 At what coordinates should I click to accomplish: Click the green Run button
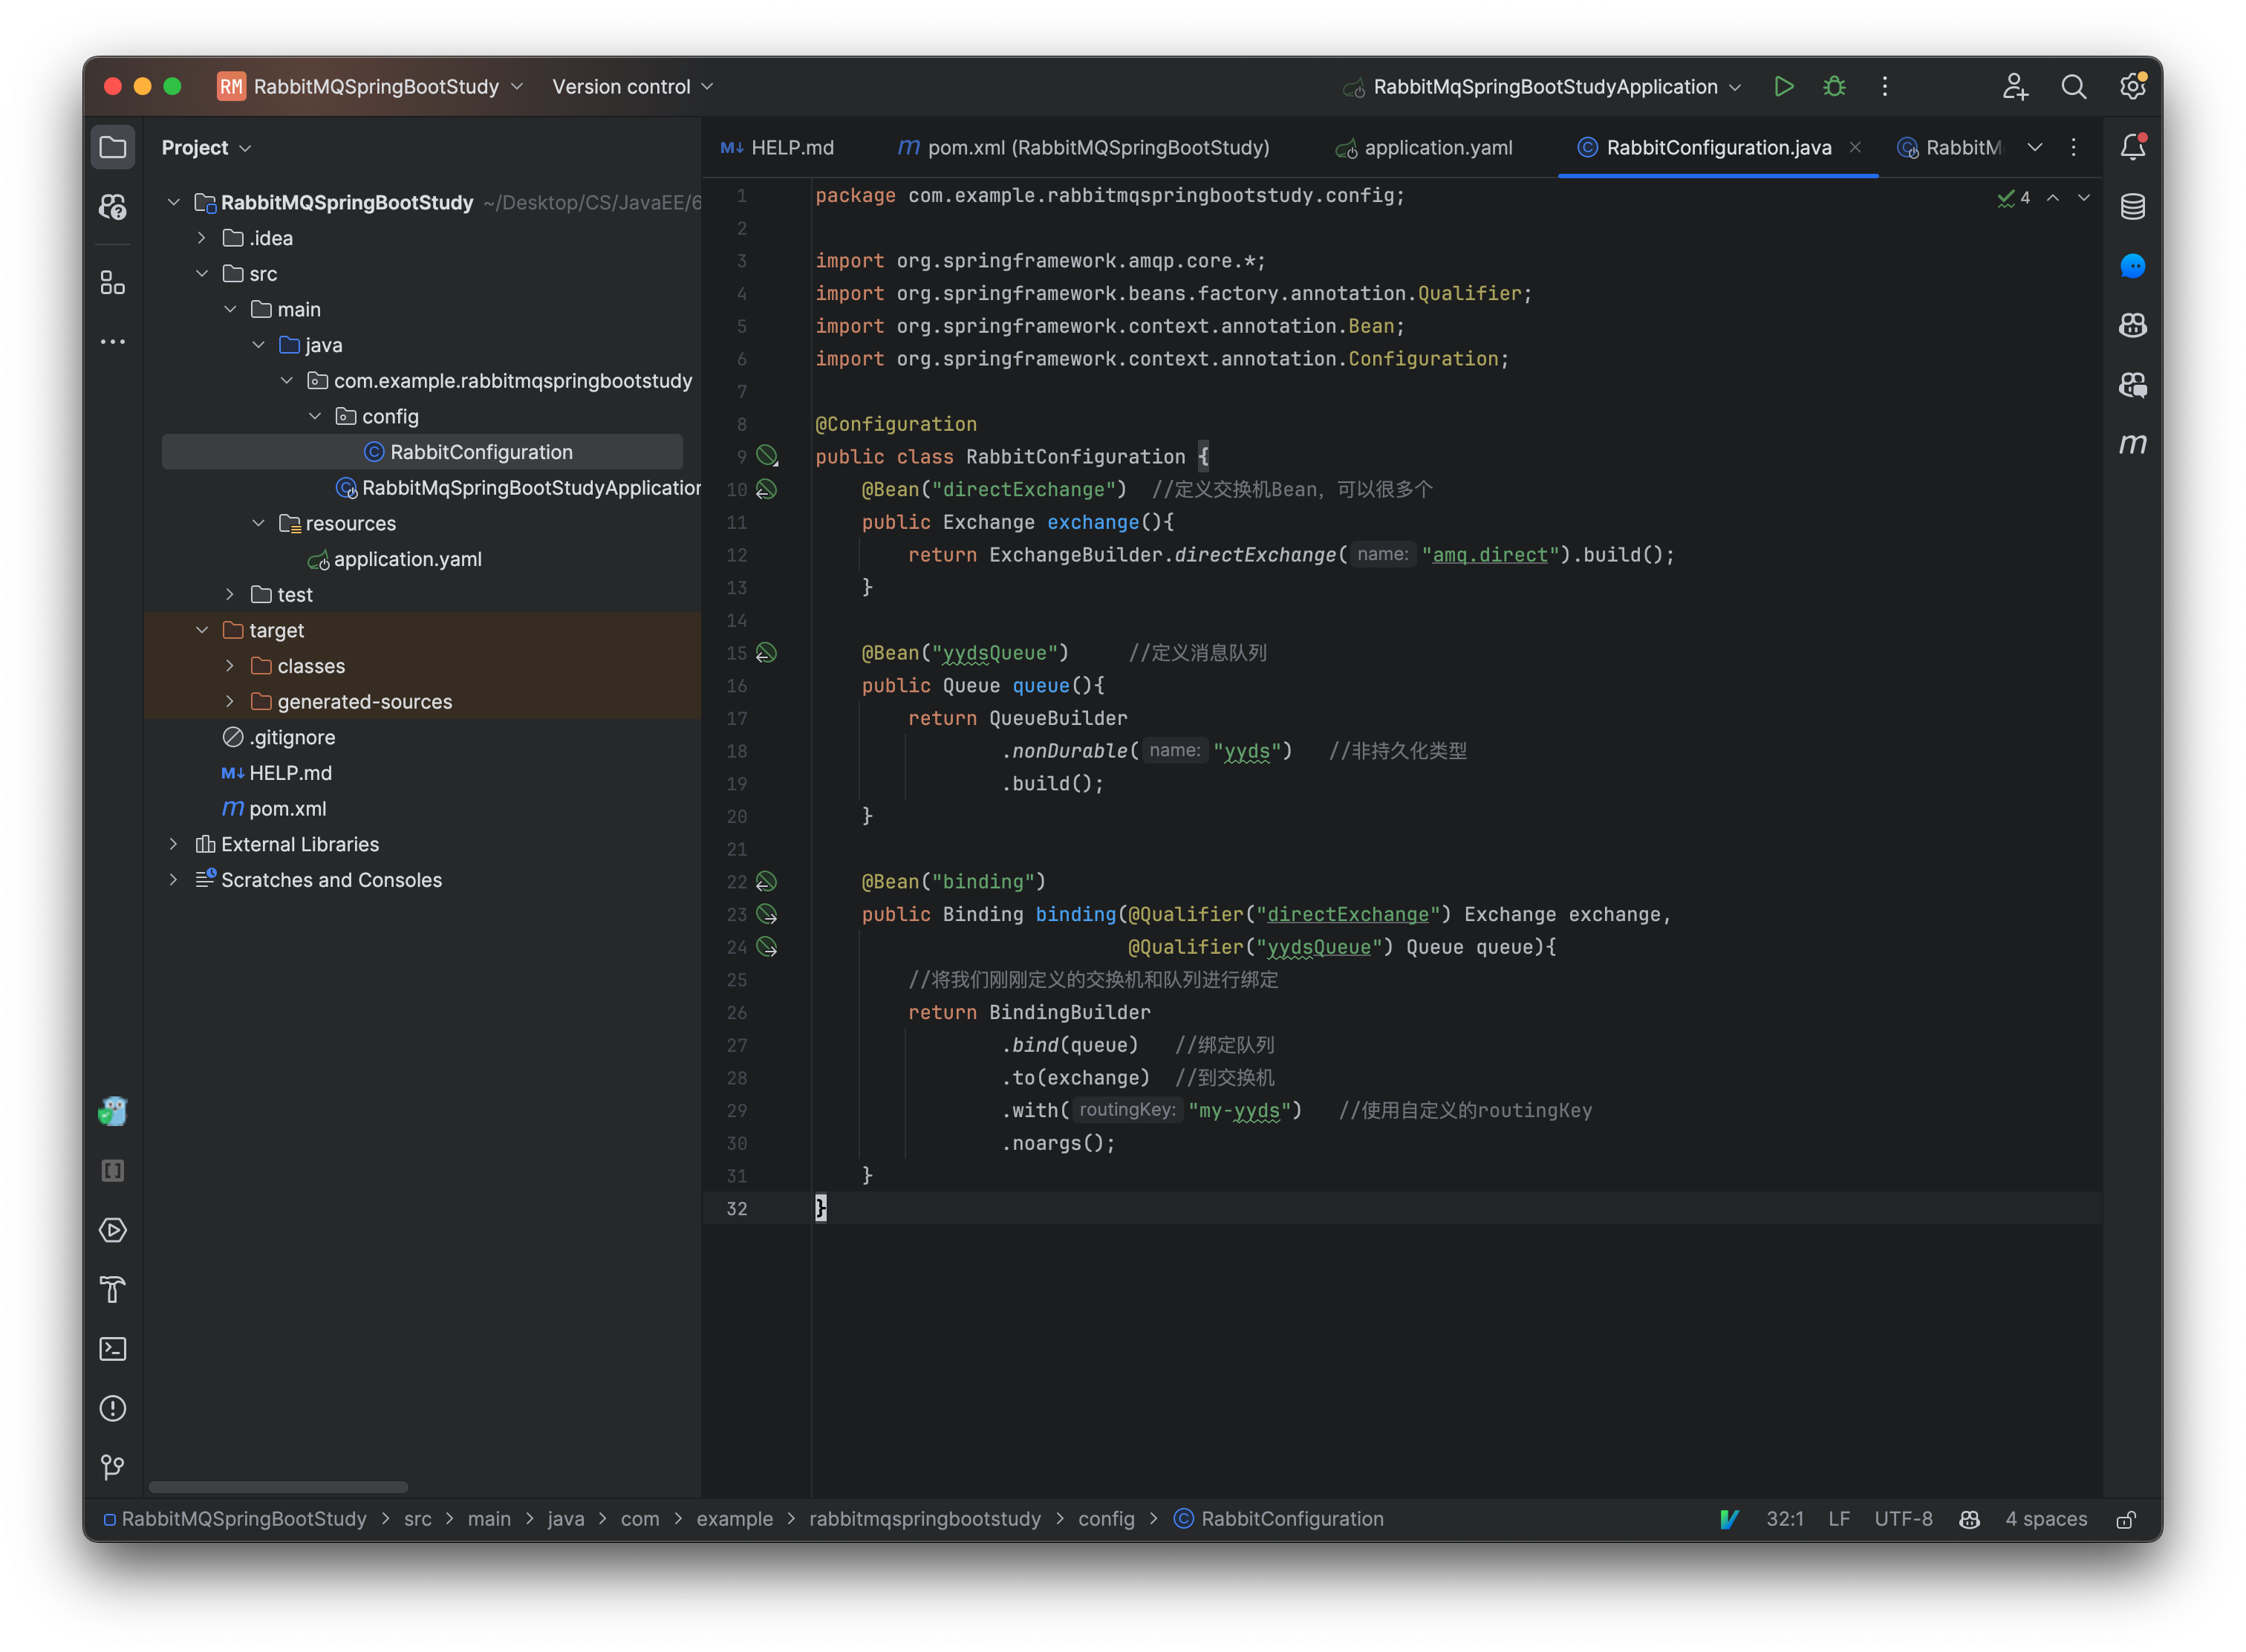pyautogui.click(x=1783, y=87)
